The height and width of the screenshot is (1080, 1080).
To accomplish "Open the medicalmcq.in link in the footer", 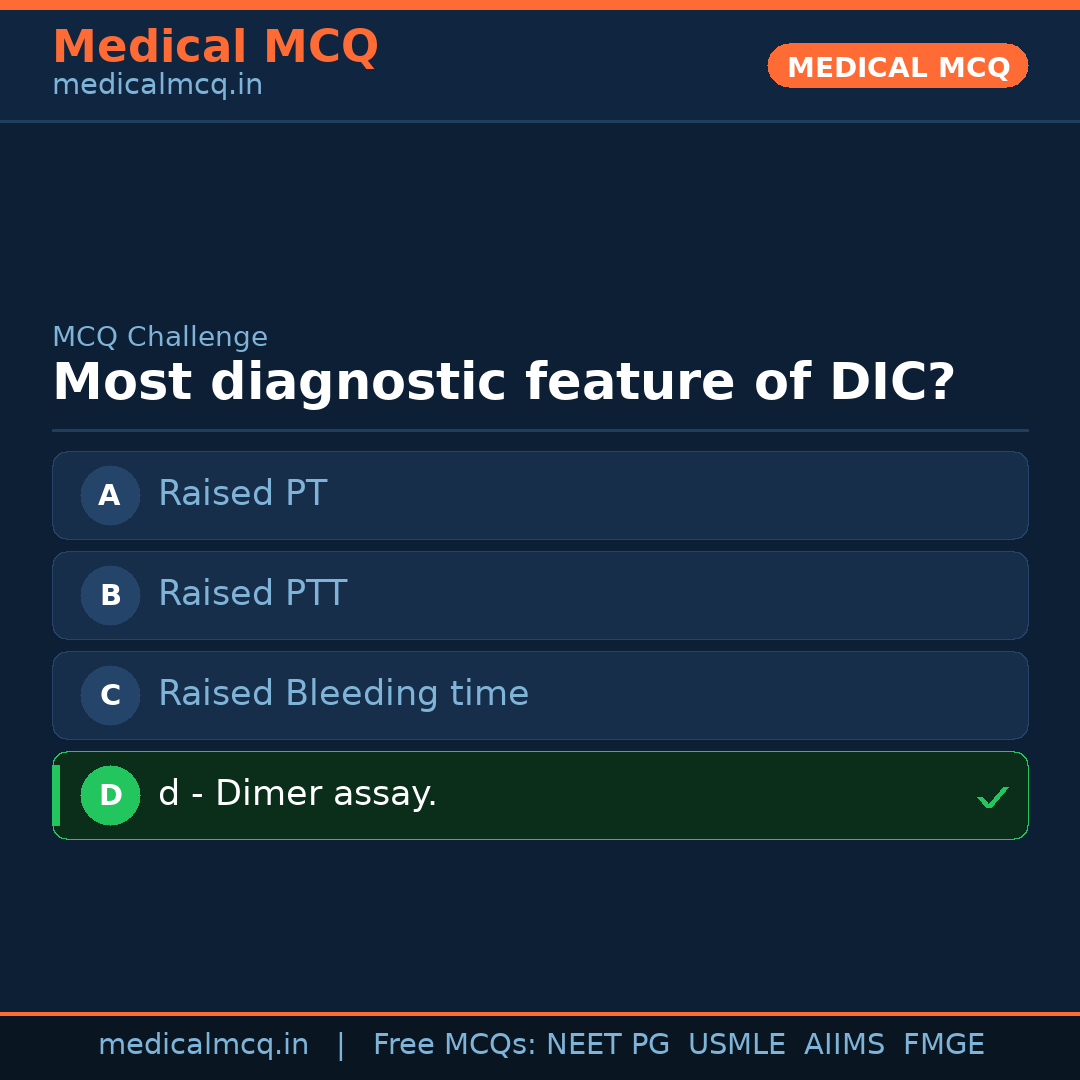I will point(204,1044).
